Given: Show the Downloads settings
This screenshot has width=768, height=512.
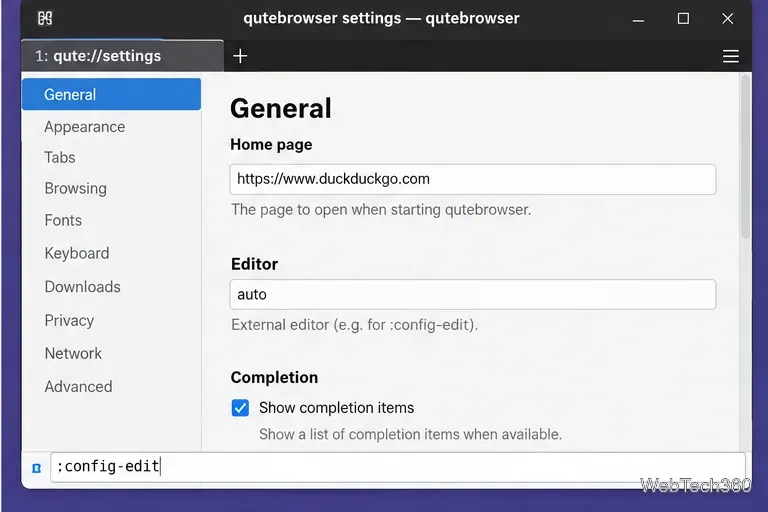Looking at the screenshot, I should click(x=82, y=287).
